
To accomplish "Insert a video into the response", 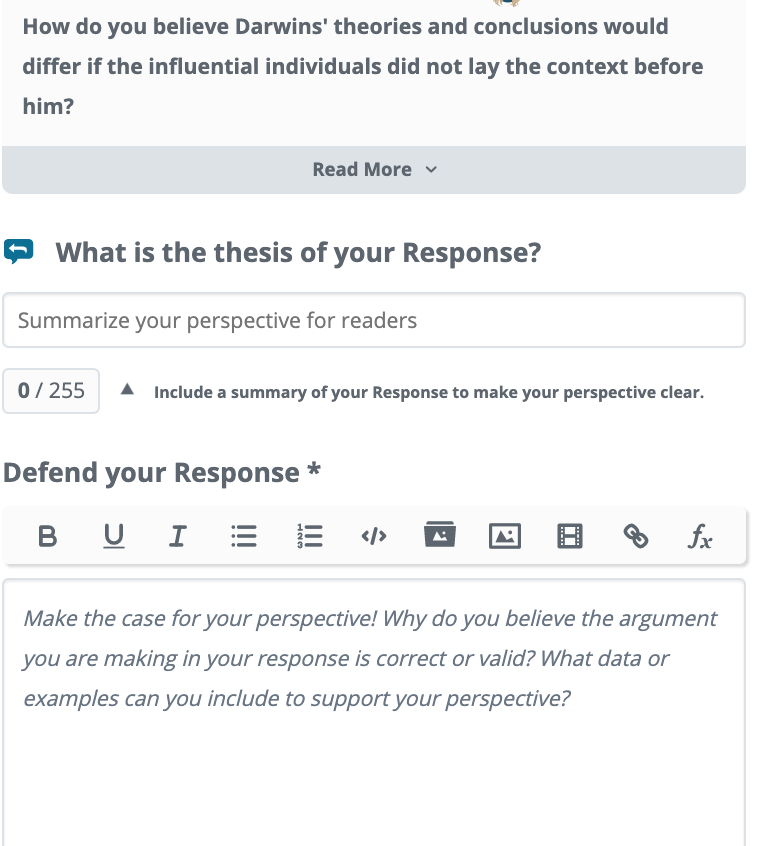I will (x=570, y=536).
